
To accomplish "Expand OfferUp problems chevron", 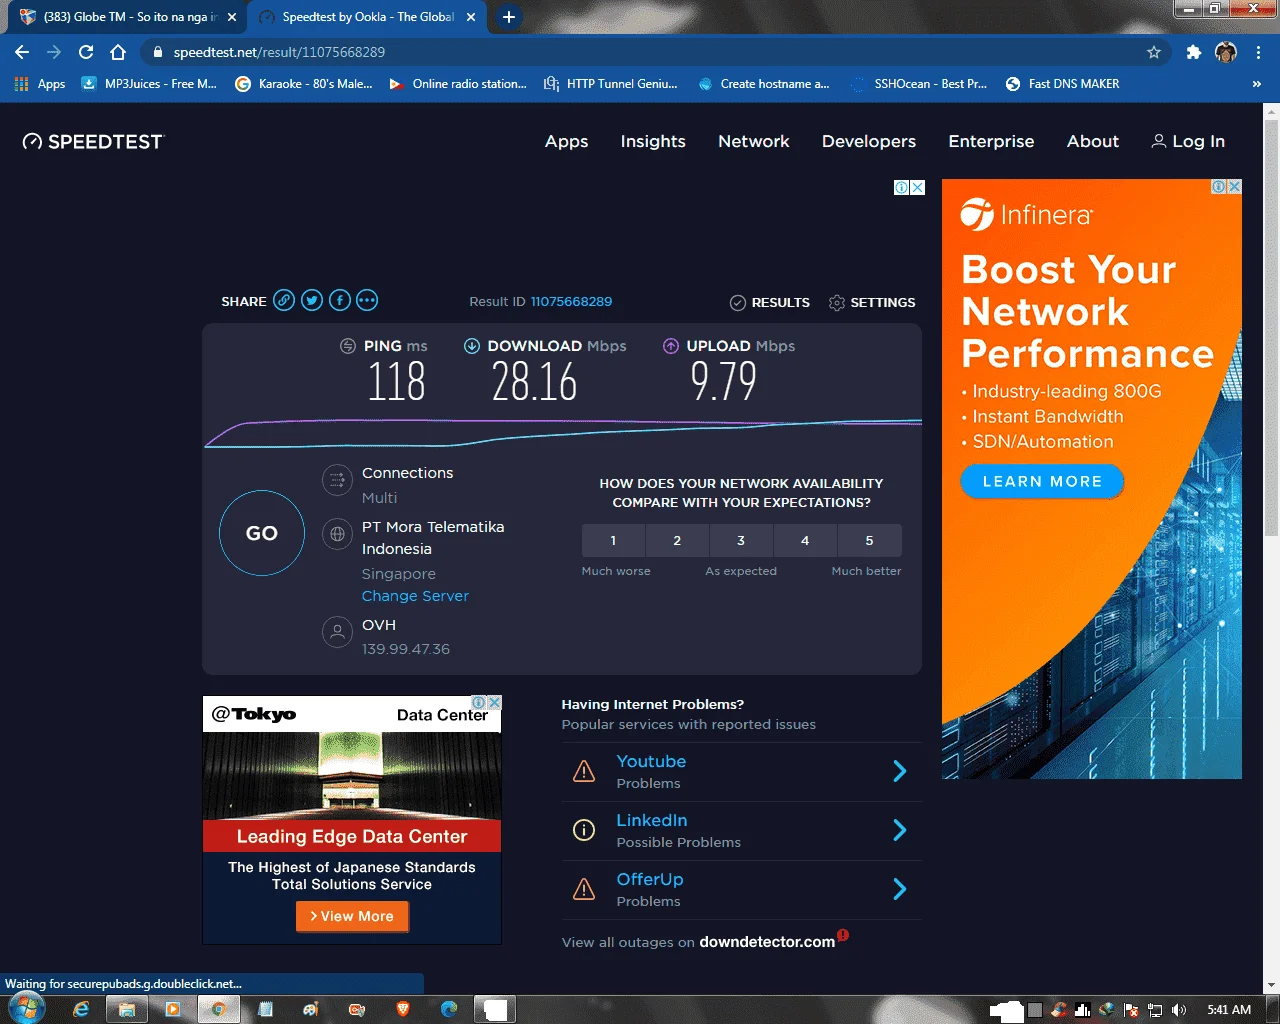I will point(899,889).
